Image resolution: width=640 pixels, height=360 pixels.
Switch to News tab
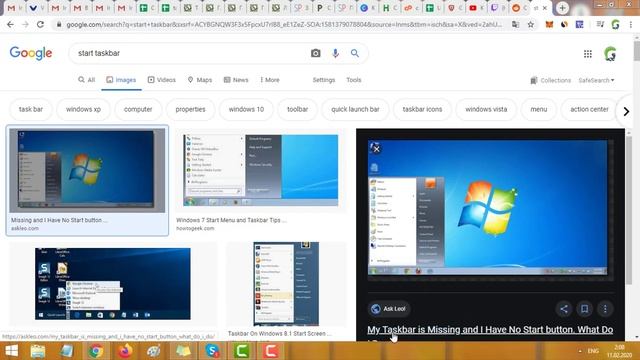coord(236,80)
